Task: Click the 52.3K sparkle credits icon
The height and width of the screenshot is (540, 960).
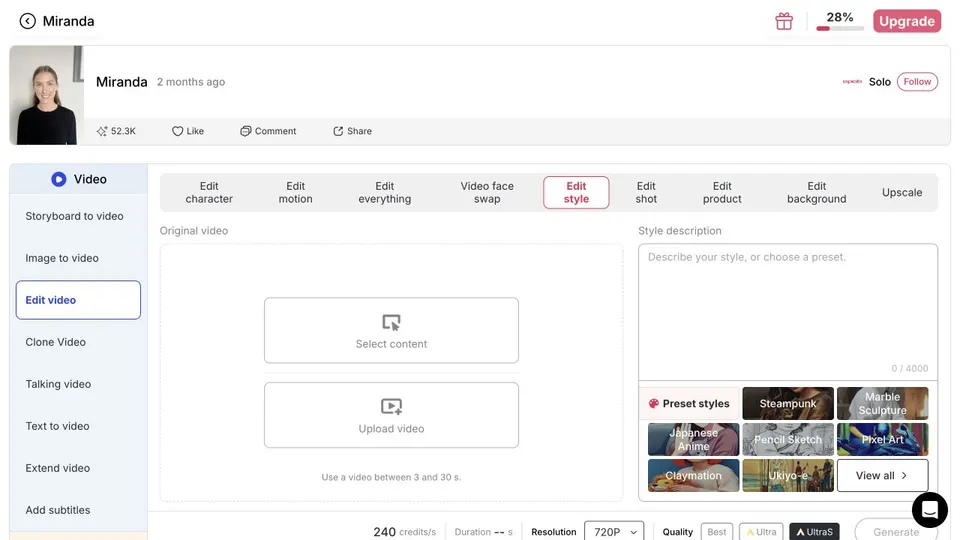Action: pos(102,131)
